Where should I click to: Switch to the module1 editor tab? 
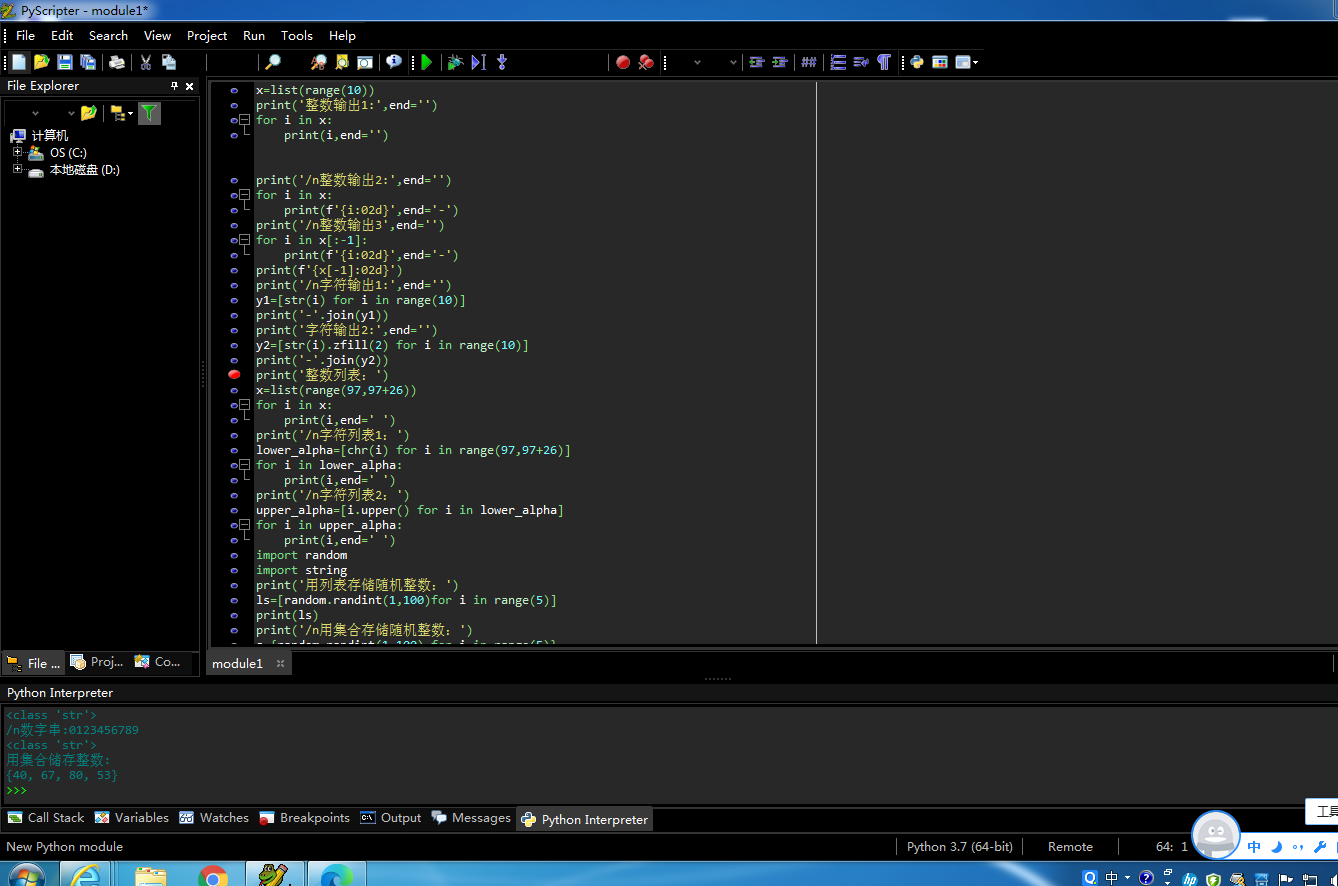click(x=237, y=663)
